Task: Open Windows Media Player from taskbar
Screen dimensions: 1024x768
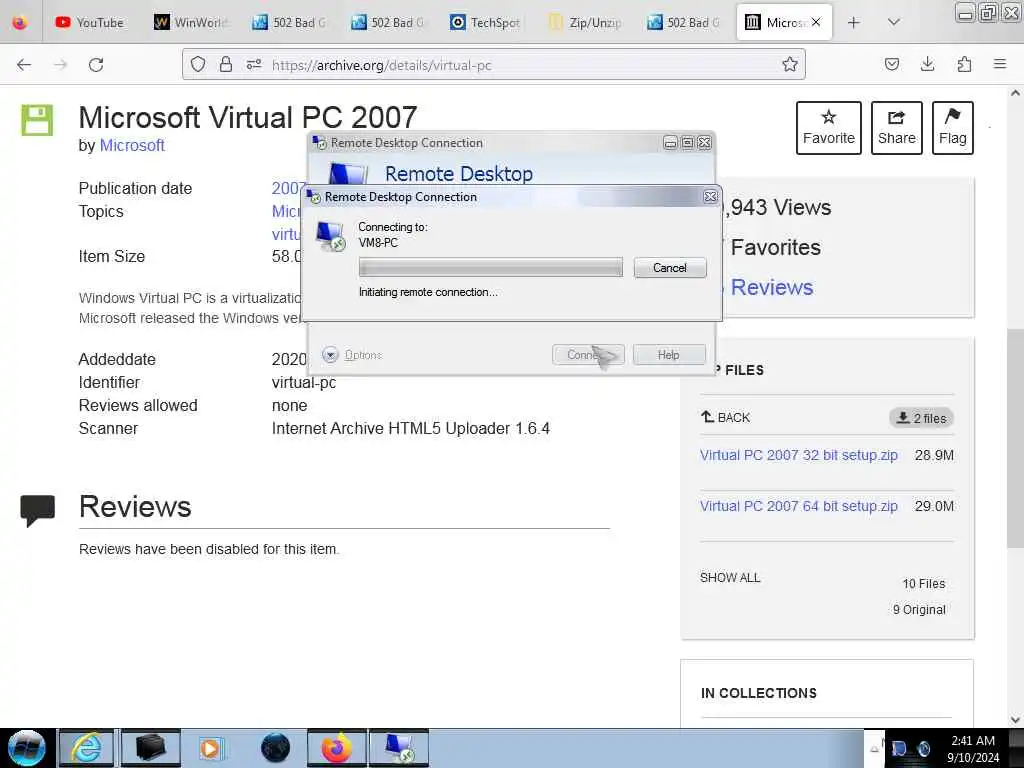Action: coord(211,748)
